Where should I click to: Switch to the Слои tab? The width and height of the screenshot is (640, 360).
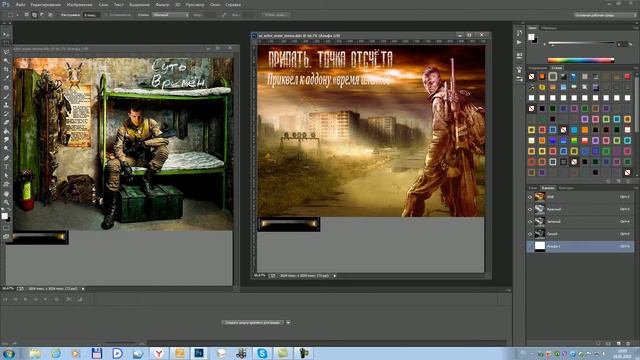pyautogui.click(x=533, y=188)
